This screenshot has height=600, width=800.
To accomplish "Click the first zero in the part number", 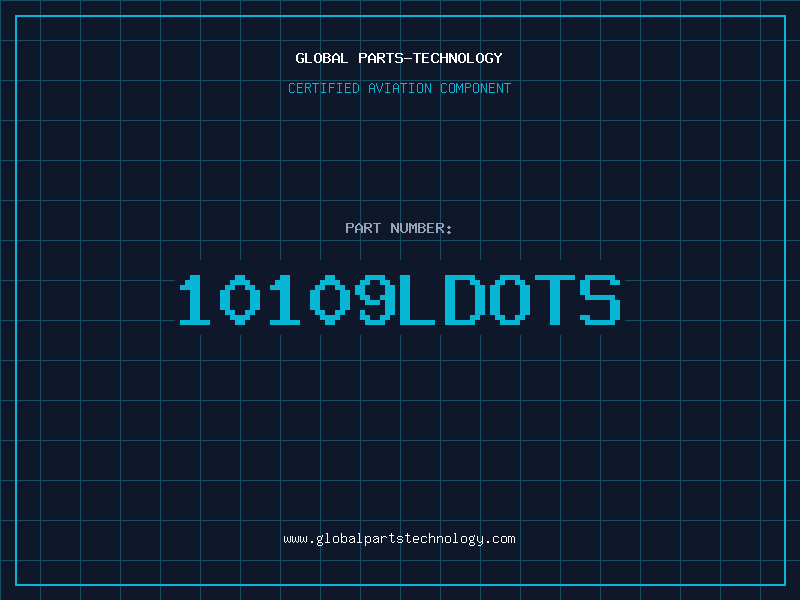I will point(240,300).
